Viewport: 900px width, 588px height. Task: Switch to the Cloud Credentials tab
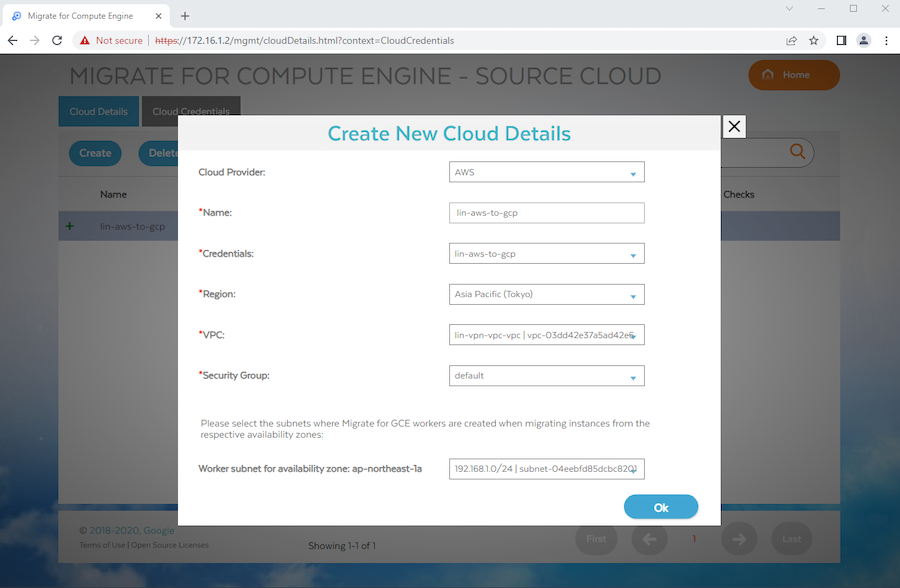pos(191,111)
